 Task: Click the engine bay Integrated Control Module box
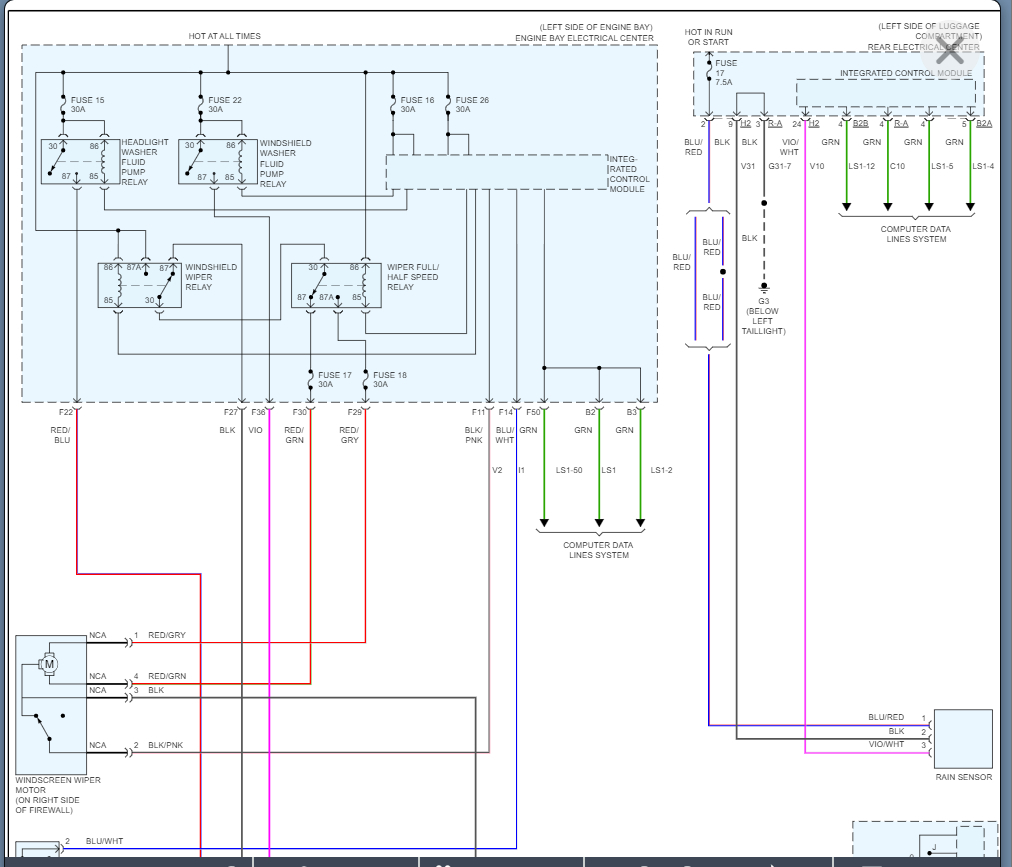[495, 172]
